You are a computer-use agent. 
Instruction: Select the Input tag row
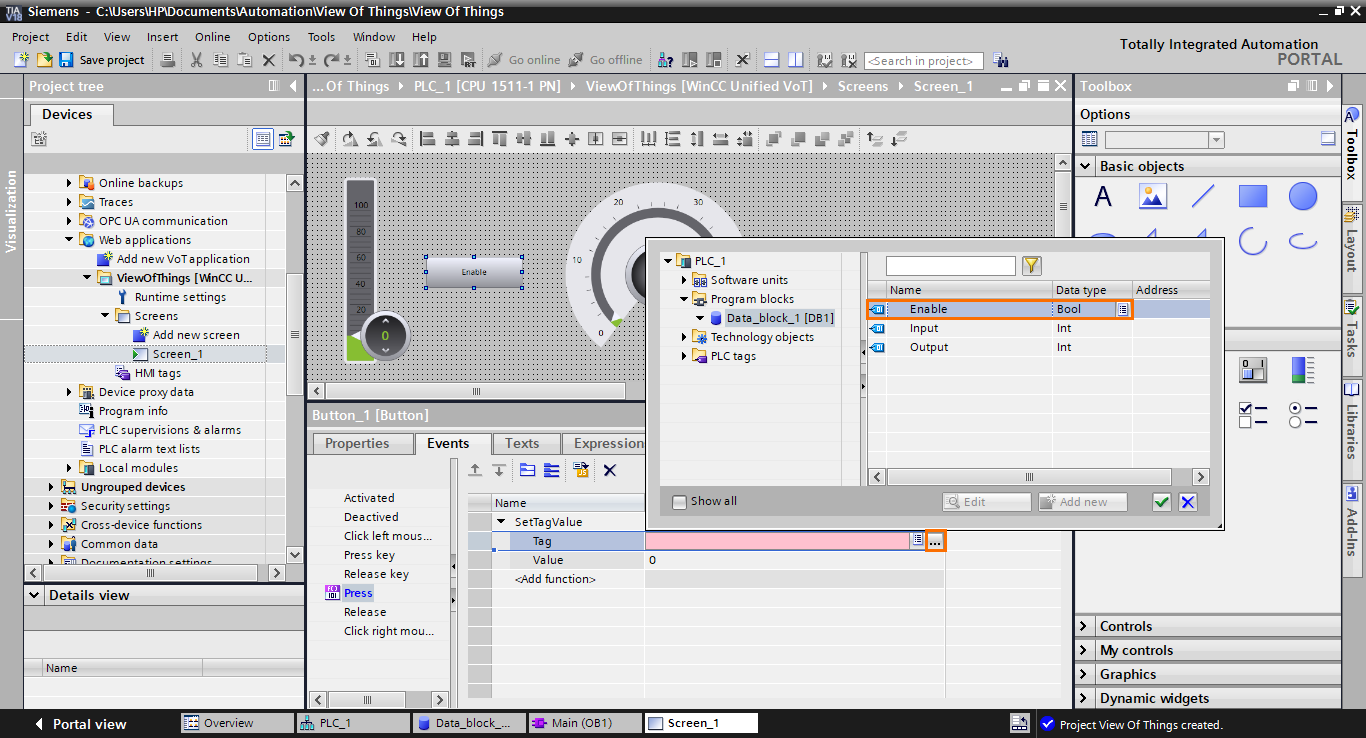click(1038, 328)
